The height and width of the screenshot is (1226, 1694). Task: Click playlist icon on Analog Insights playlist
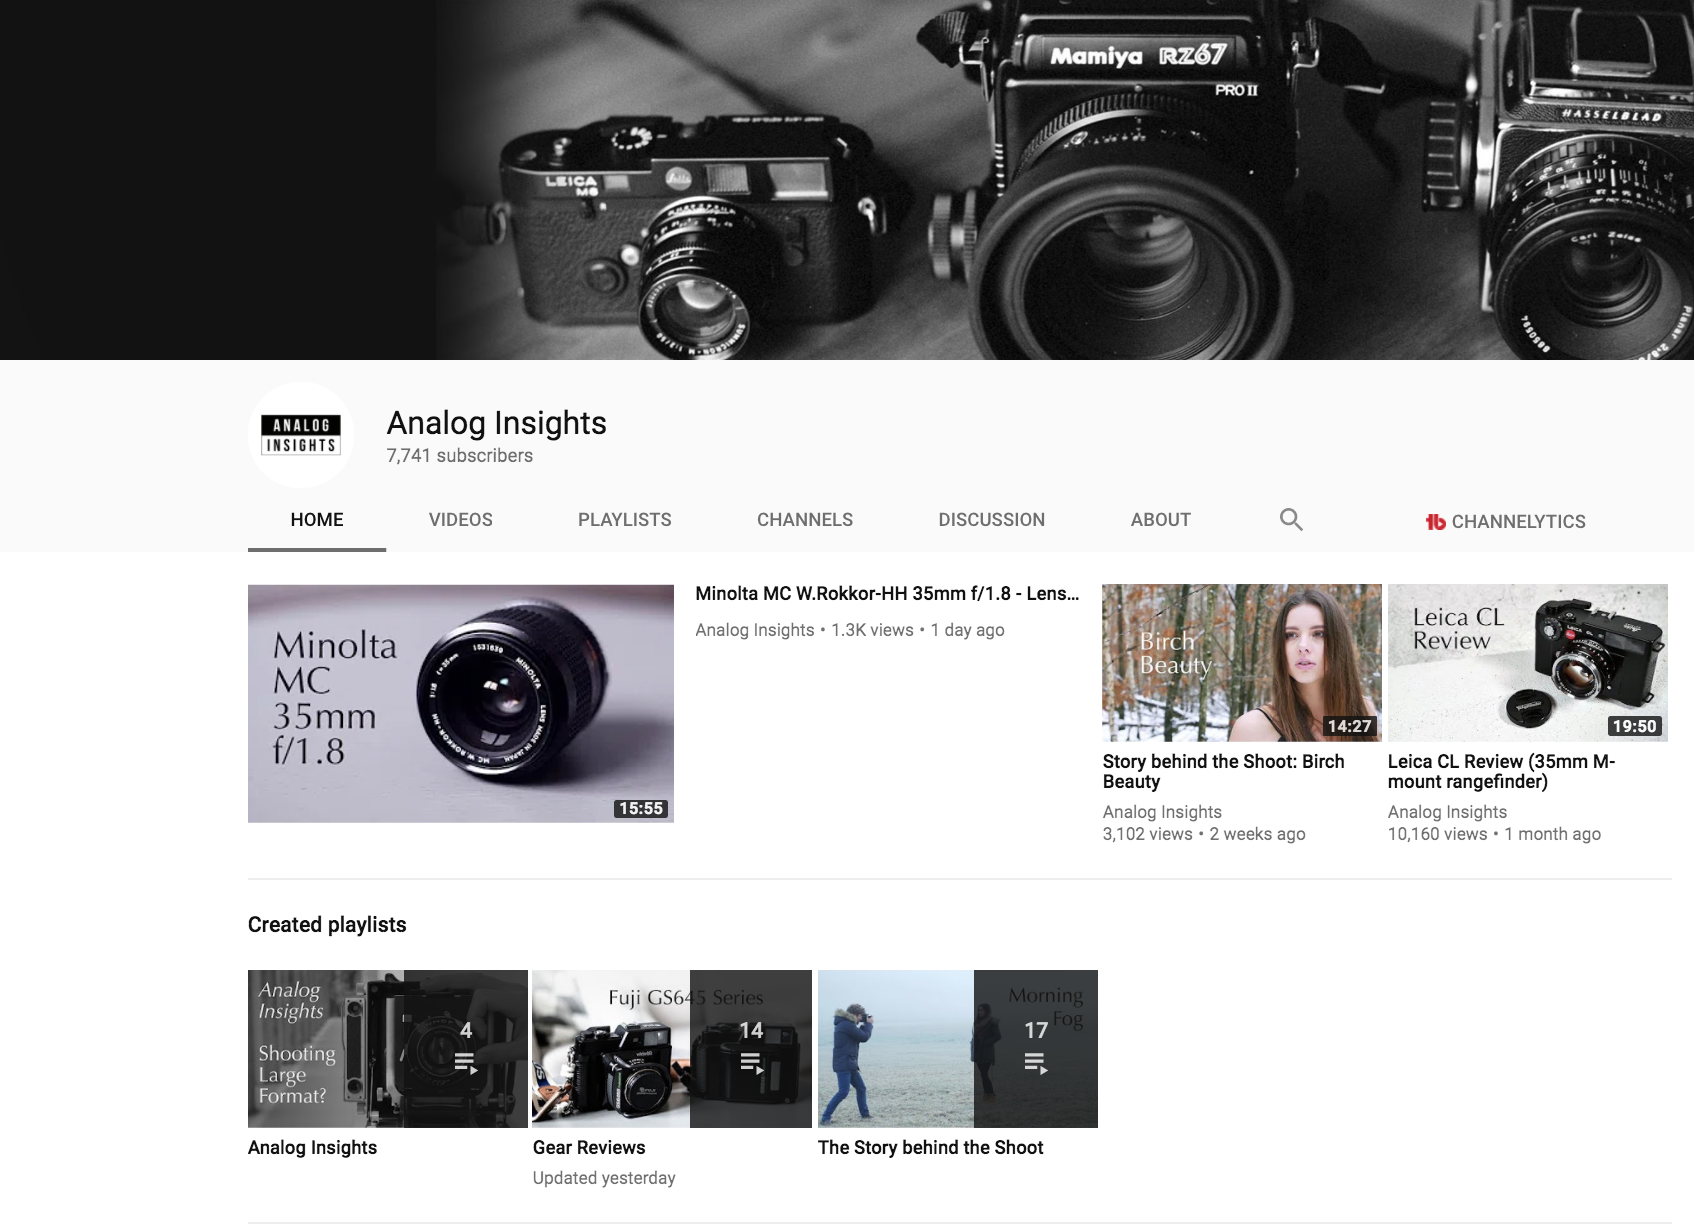click(465, 1063)
